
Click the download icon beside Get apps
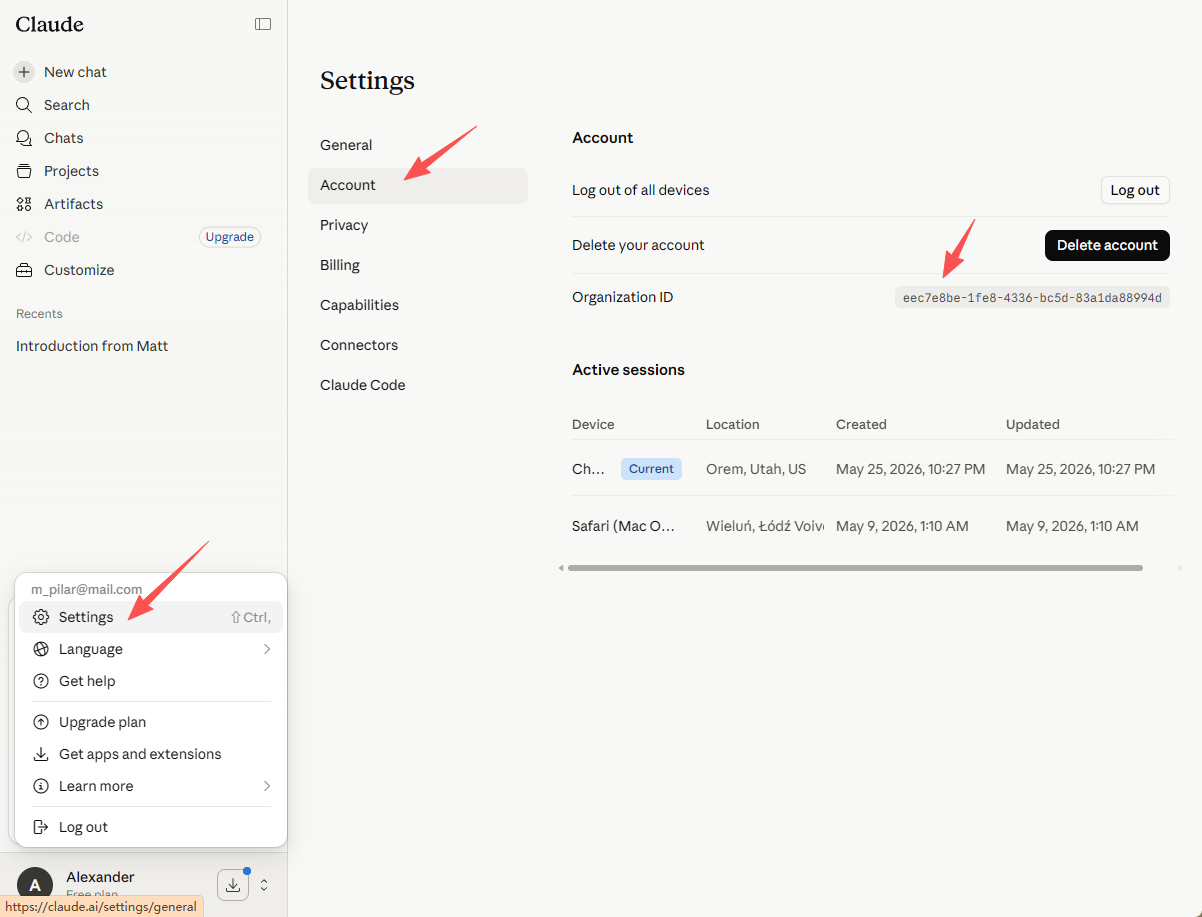click(41, 754)
